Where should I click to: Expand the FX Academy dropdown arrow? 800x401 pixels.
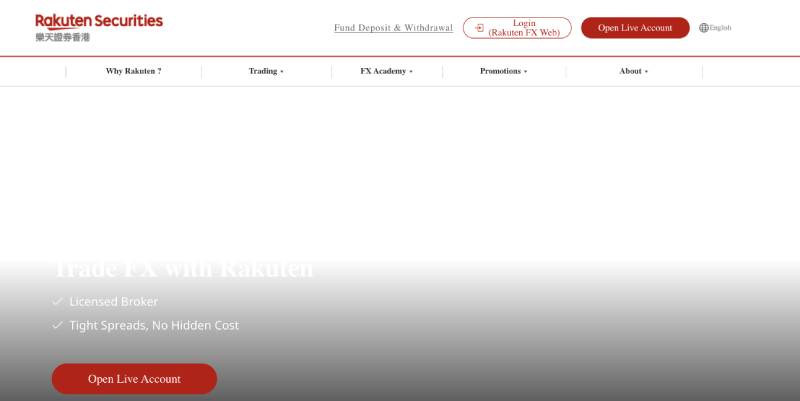[411, 72]
